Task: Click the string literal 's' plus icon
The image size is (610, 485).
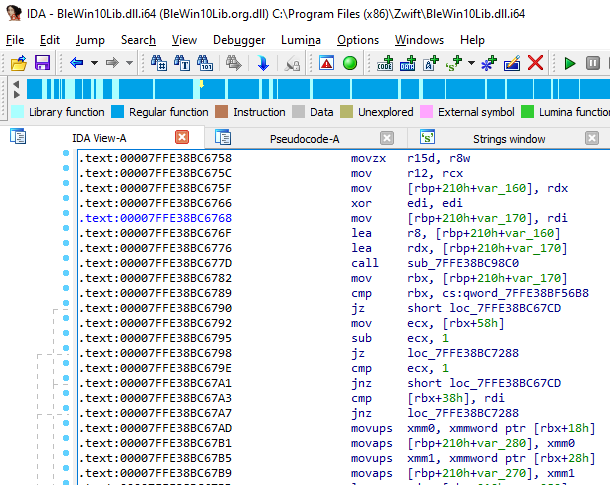Action: [454, 63]
